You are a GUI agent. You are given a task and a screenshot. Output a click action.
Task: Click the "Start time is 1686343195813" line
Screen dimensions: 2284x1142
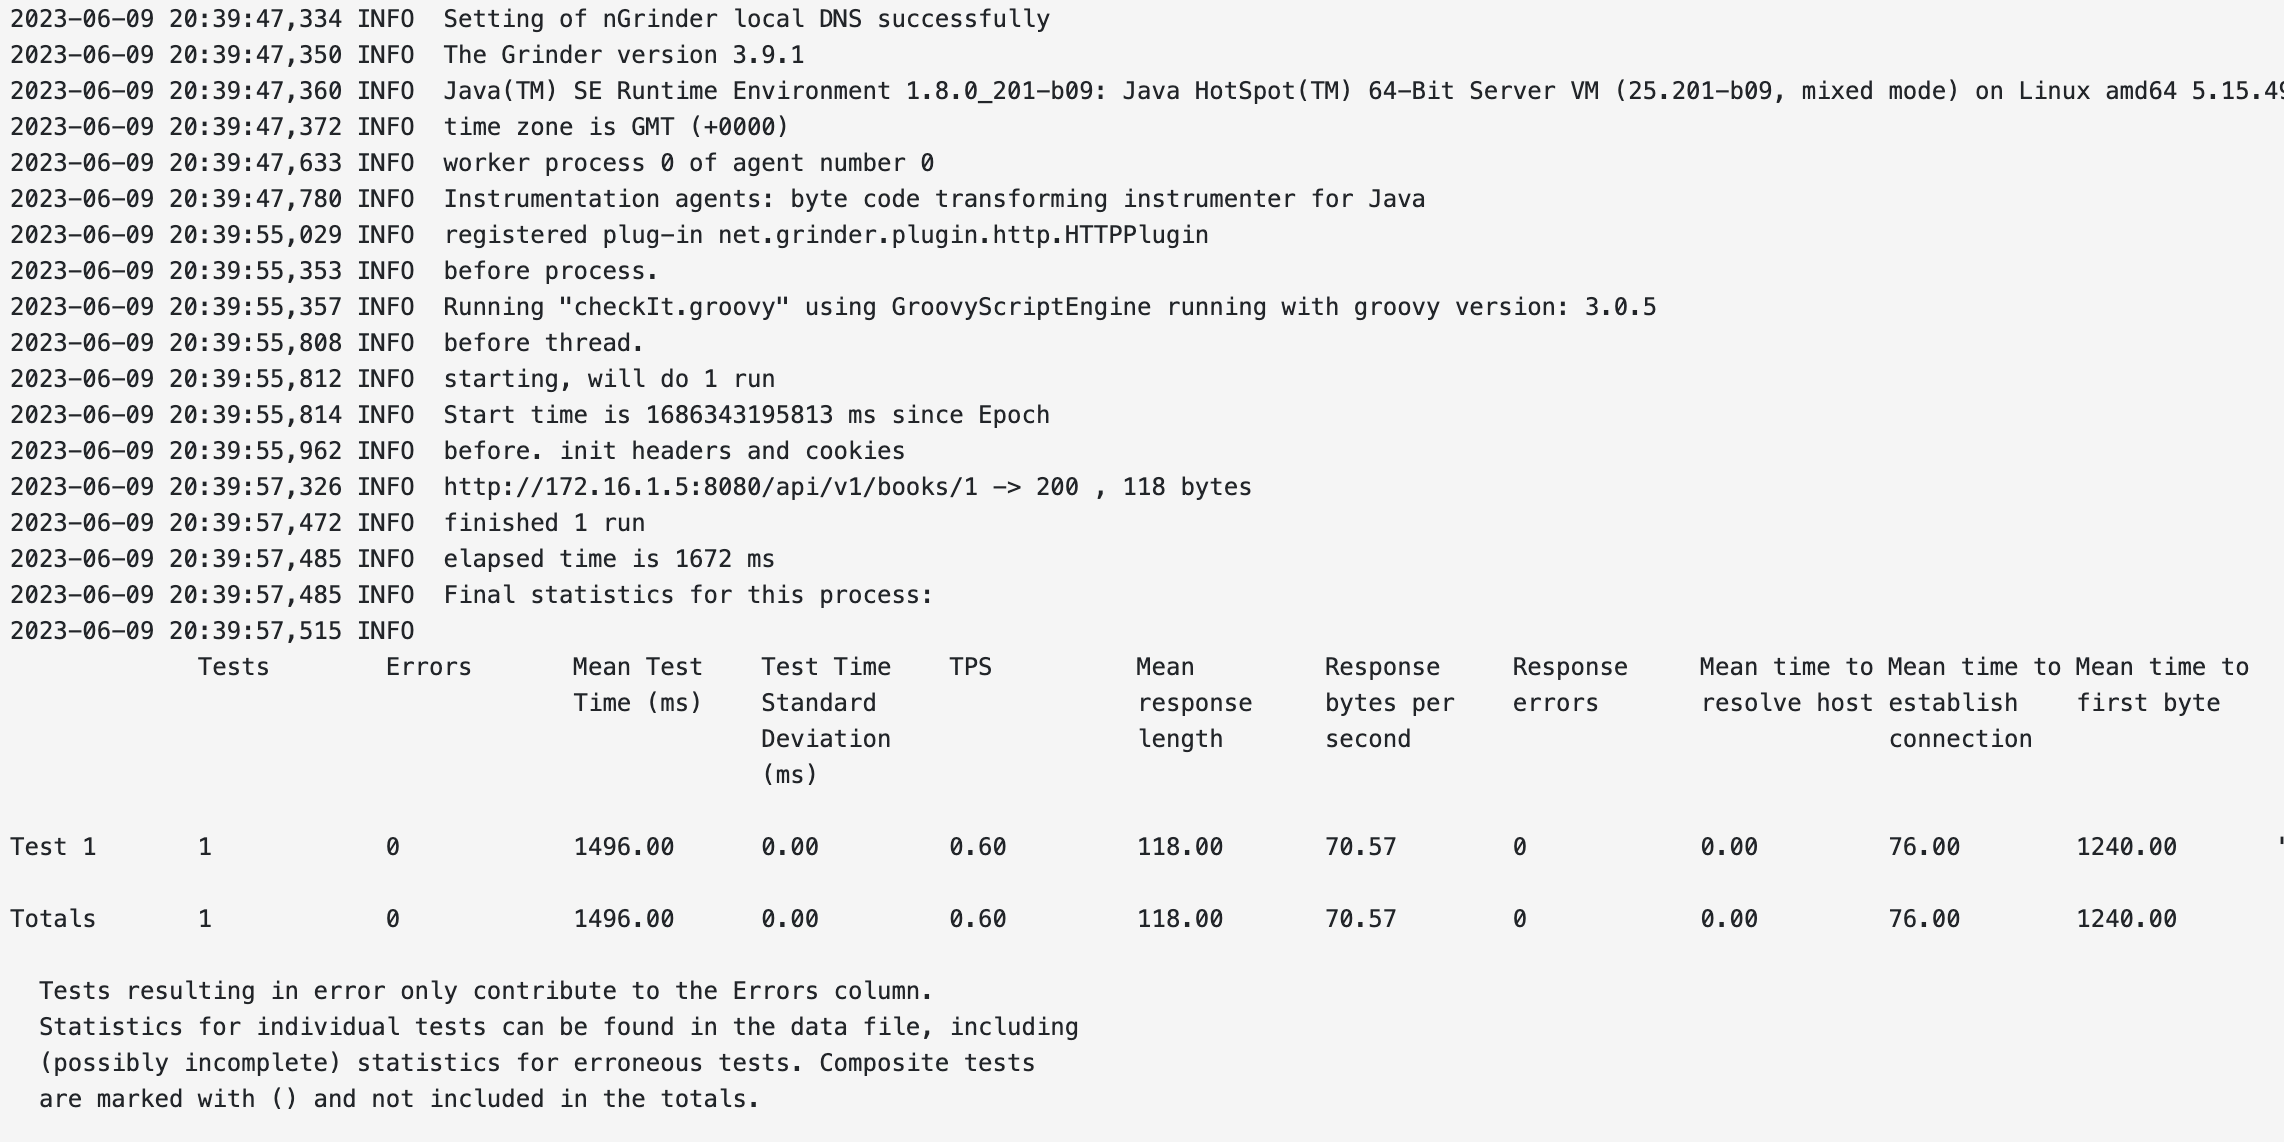coord(746,415)
